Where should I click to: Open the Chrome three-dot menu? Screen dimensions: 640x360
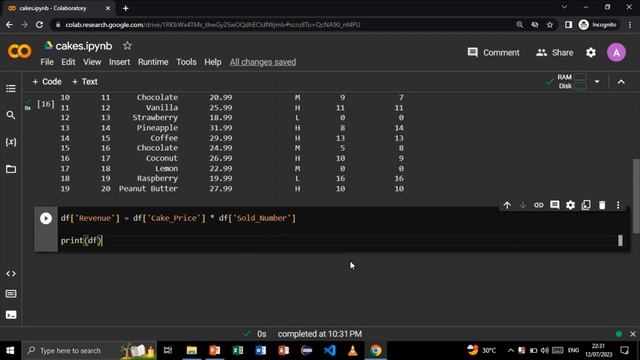click(x=630, y=25)
